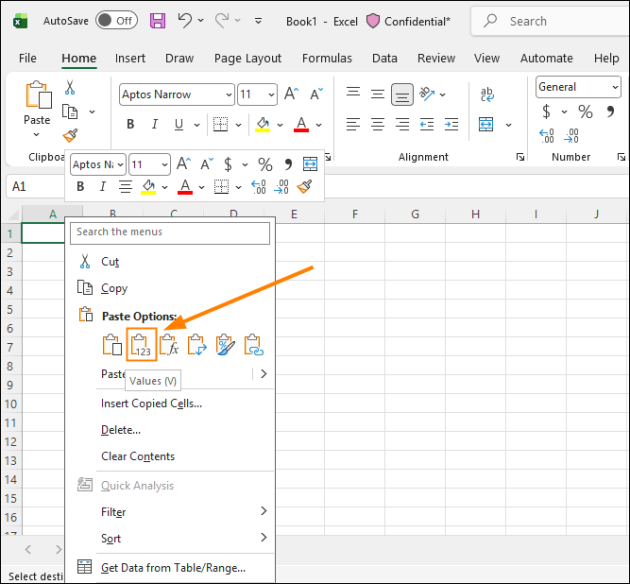Choose Paste Values (123) option
Viewport: 630px width, 584px height.
[141, 345]
